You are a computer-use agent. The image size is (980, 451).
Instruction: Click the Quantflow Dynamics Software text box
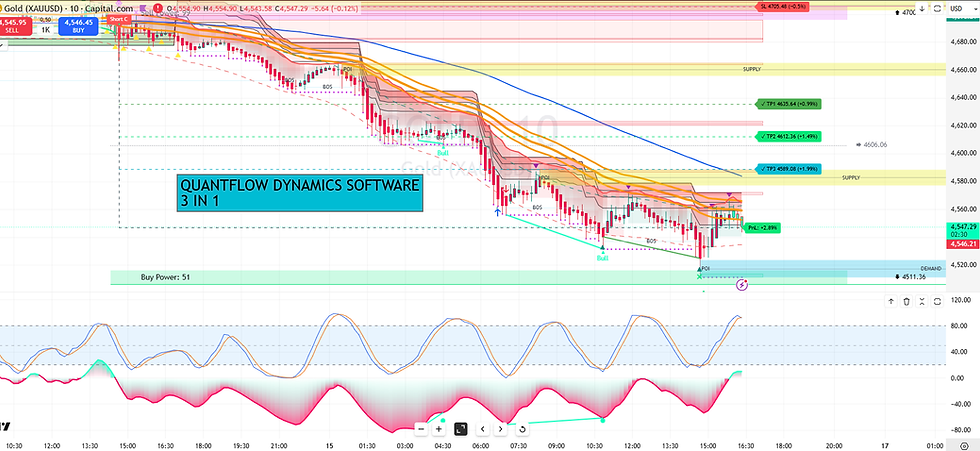pyautogui.click(x=300, y=192)
